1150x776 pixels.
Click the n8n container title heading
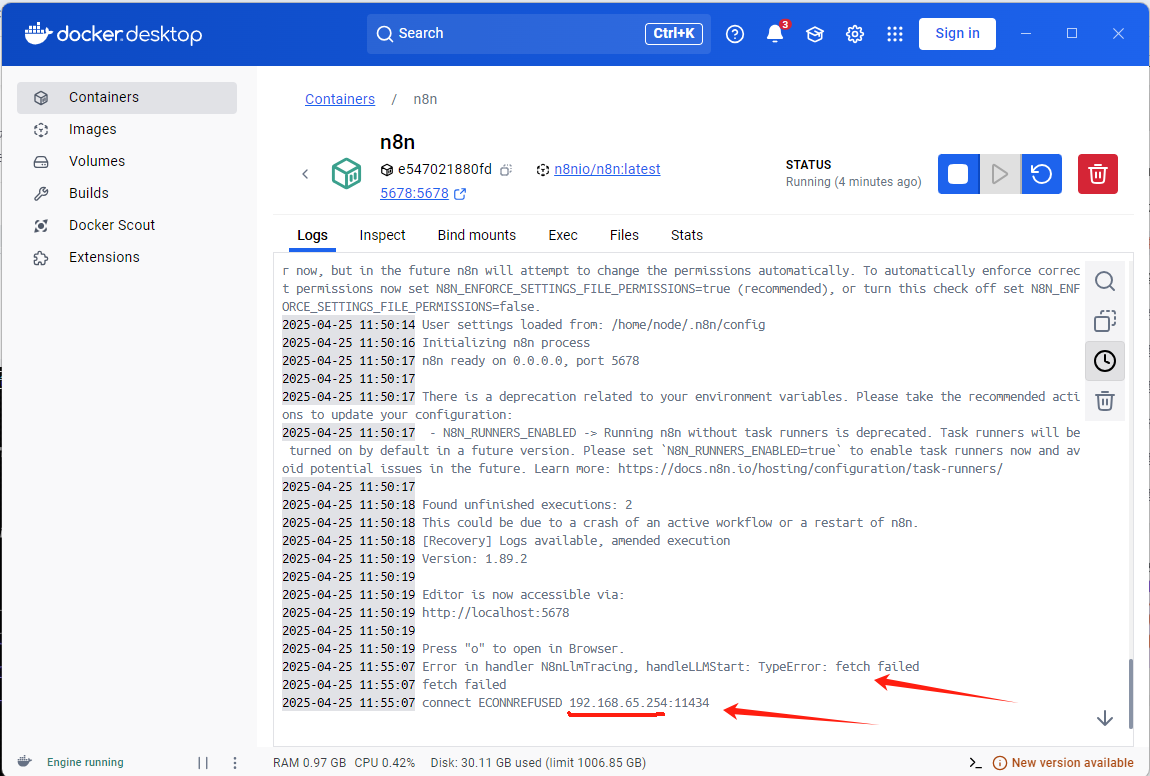tap(398, 142)
